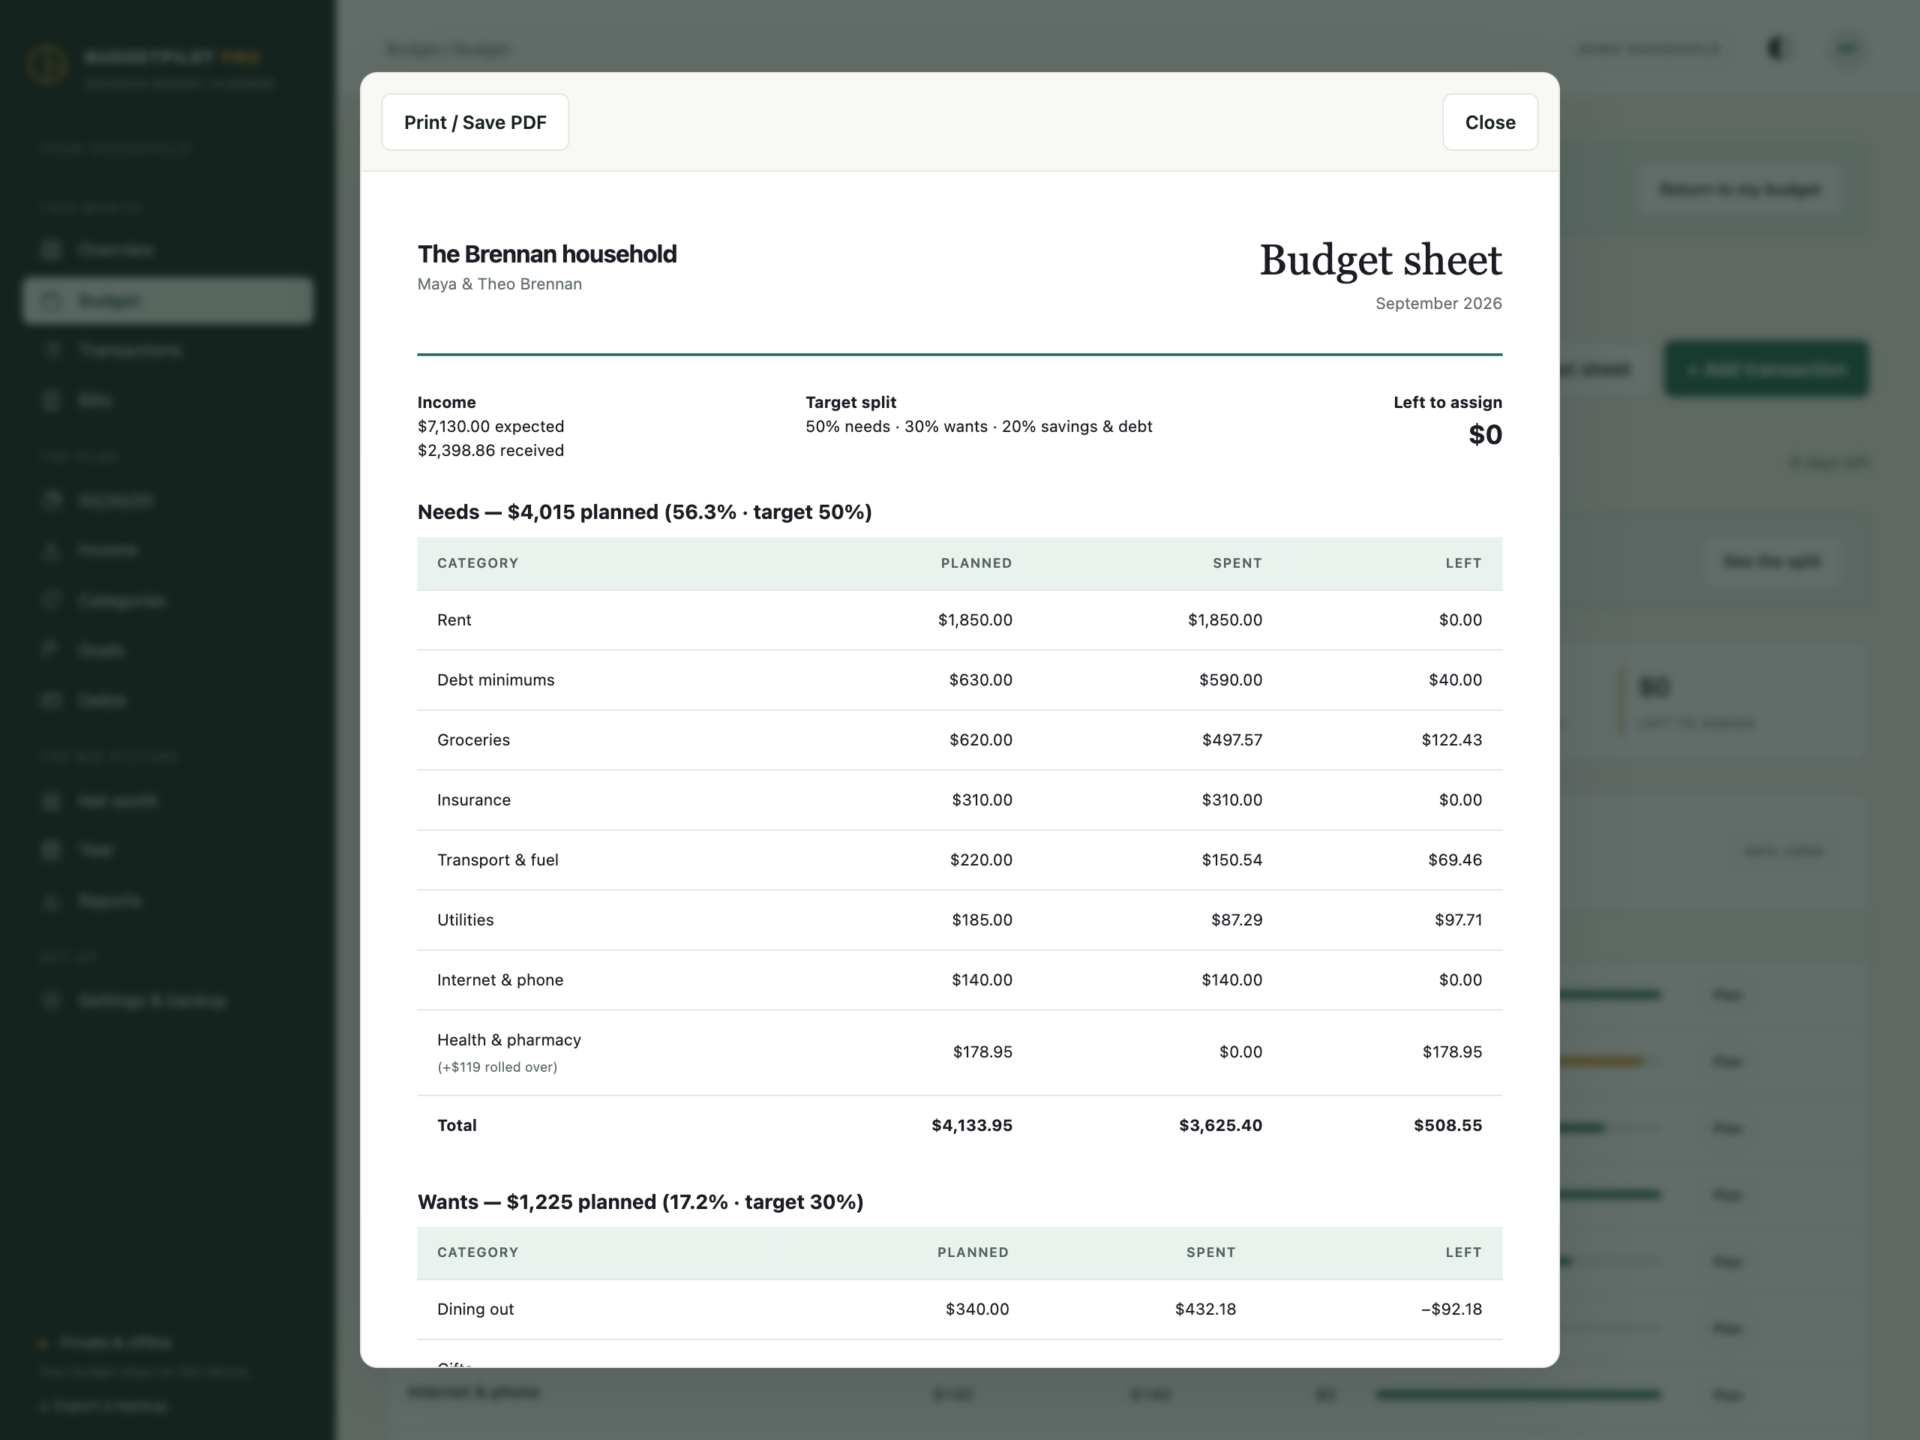
Task: Select Dining out spent '$432.18'
Action: pyautogui.click(x=1205, y=1309)
